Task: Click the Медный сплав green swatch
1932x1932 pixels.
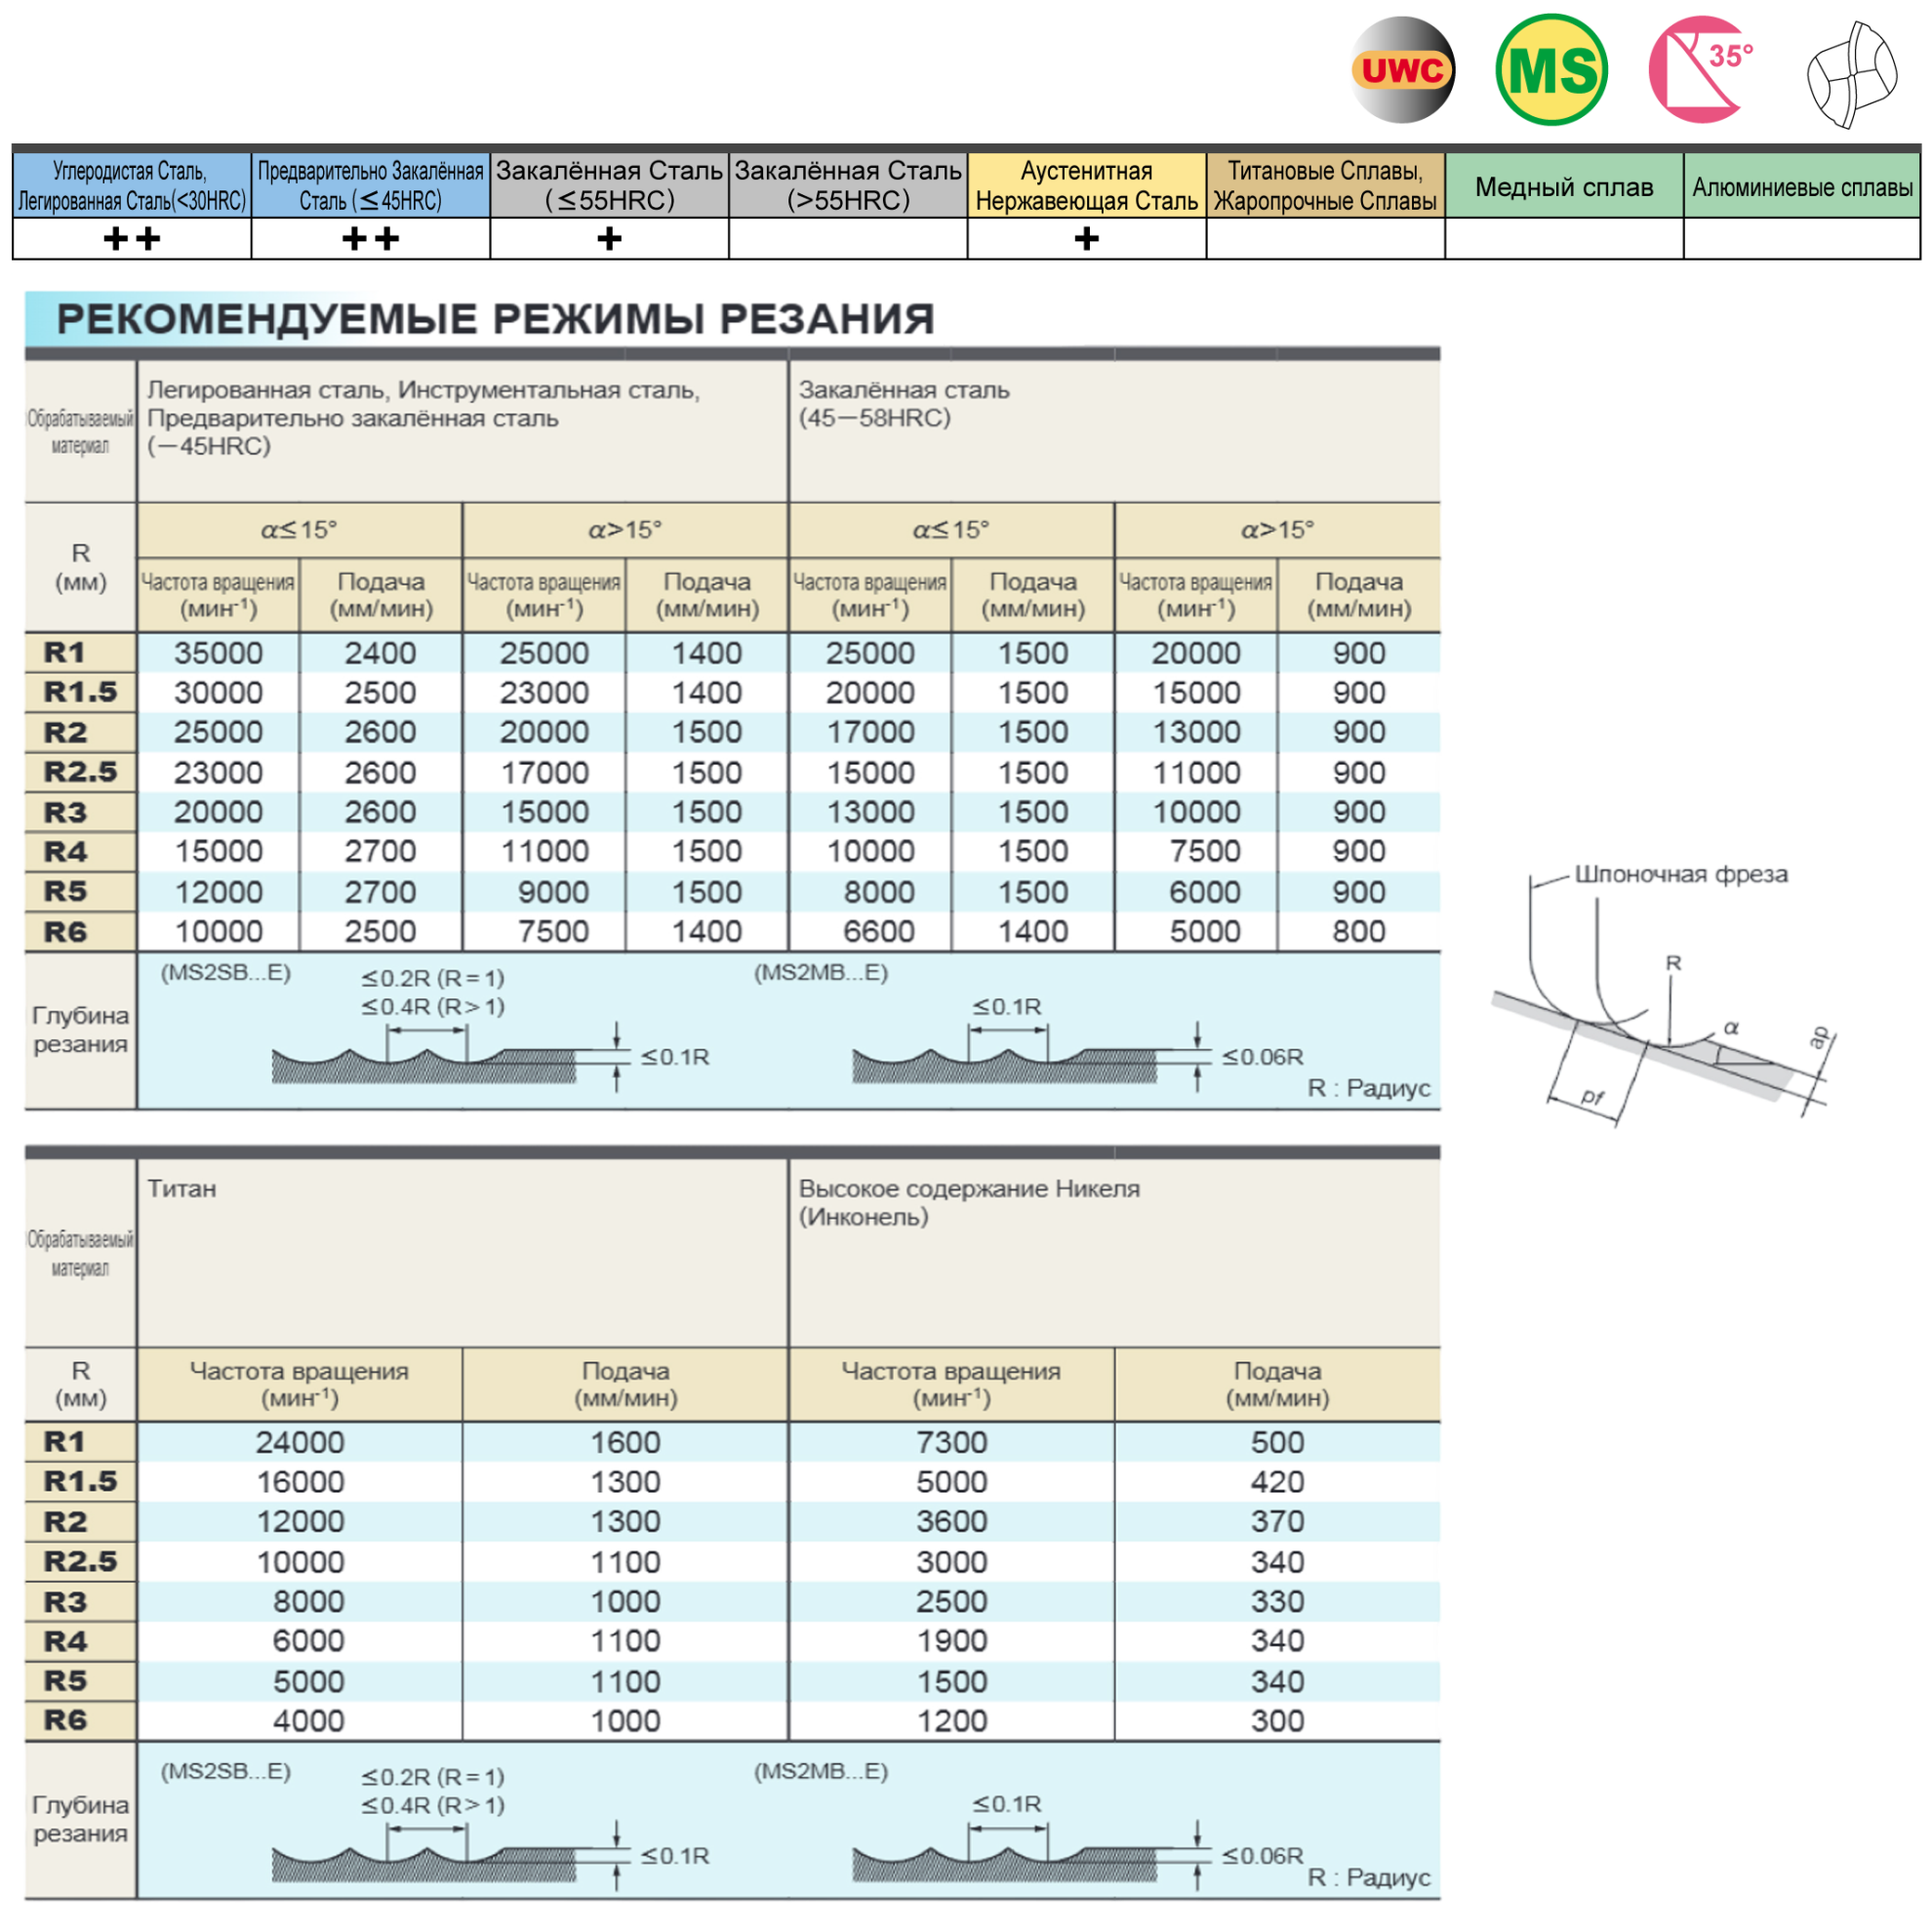Action: pyautogui.click(x=1564, y=186)
